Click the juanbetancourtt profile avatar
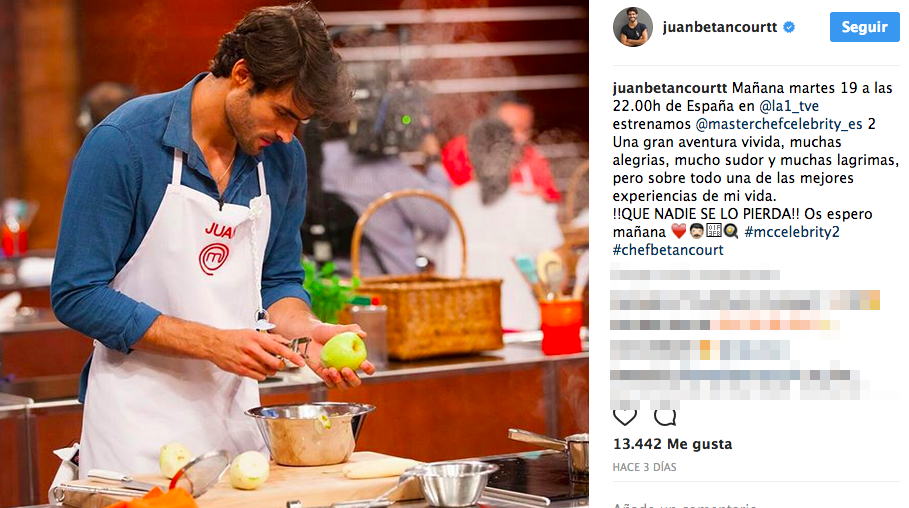 [x=632, y=27]
